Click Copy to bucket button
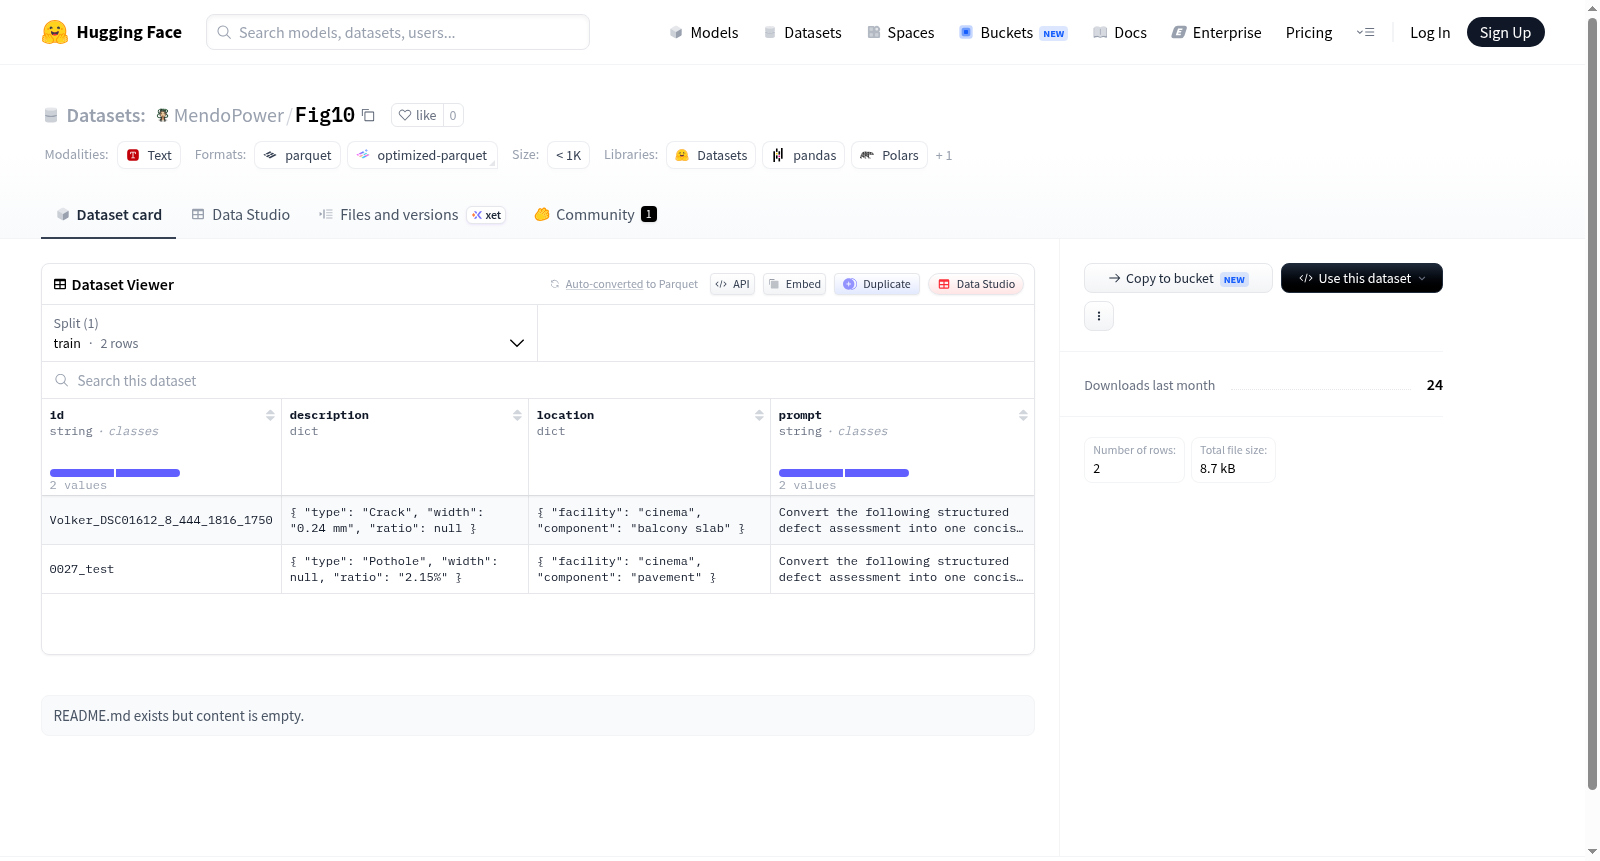 point(1178,278)
